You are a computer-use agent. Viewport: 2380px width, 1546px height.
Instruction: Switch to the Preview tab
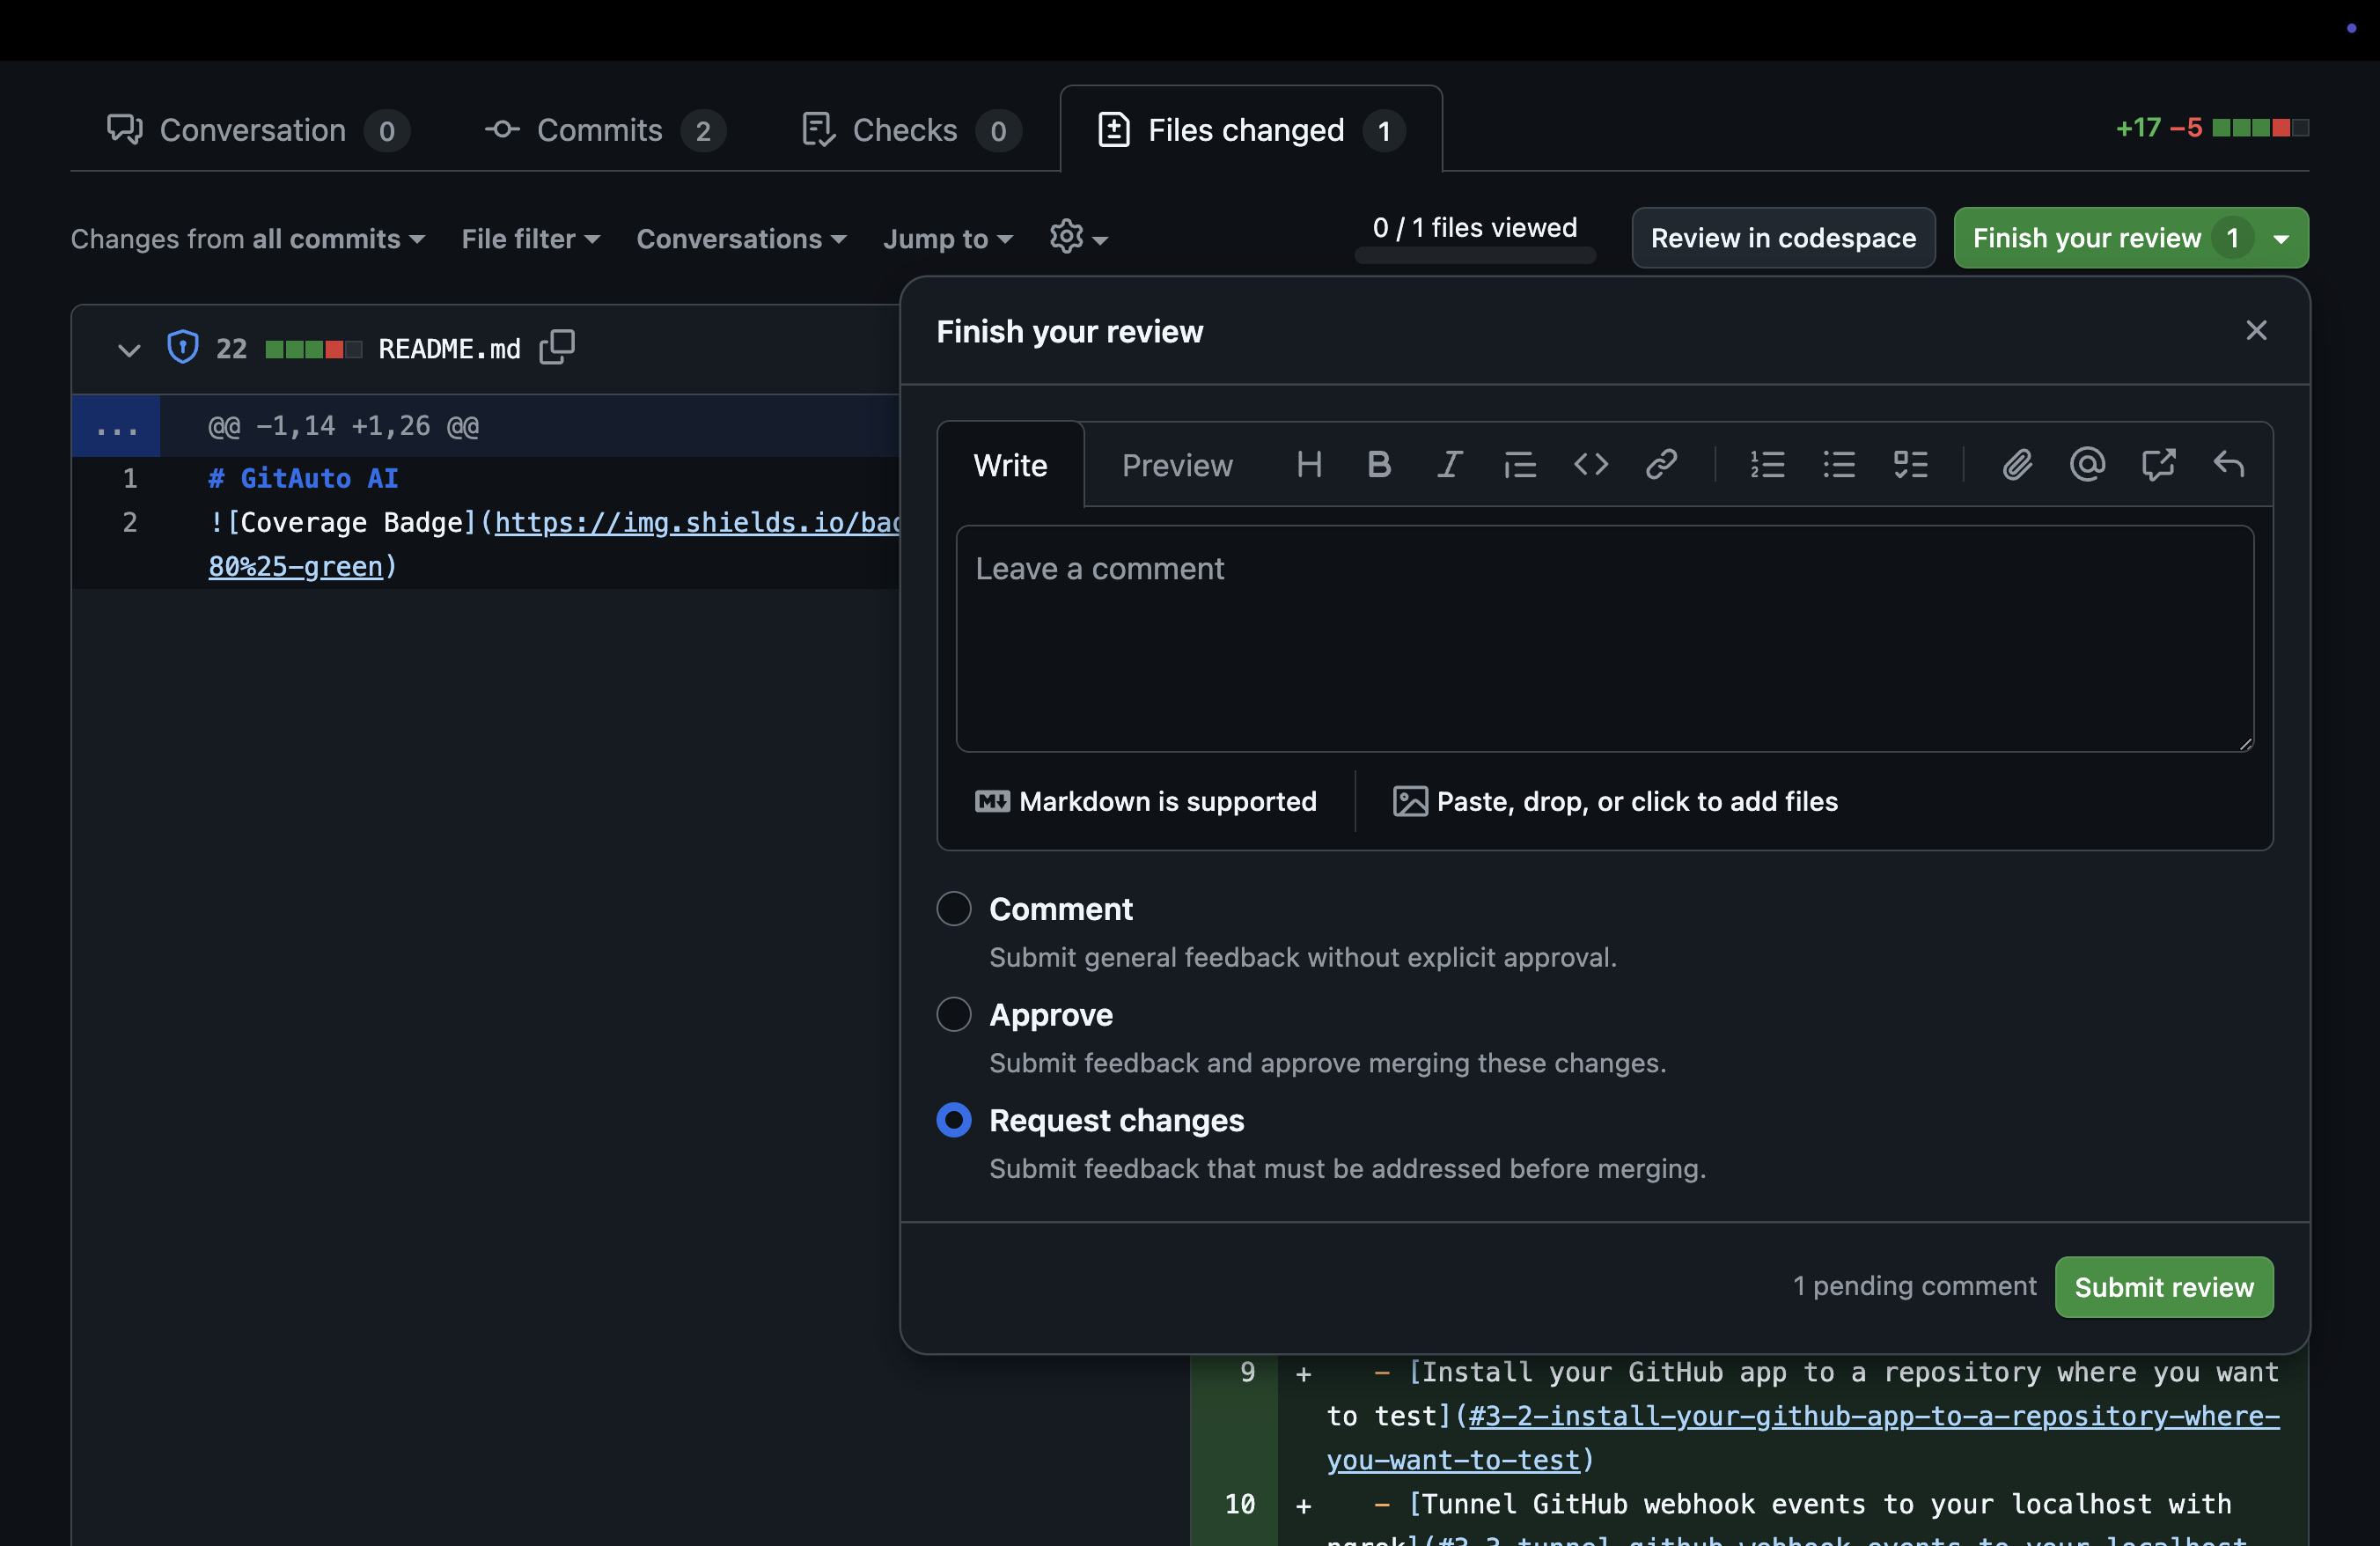1176,463
